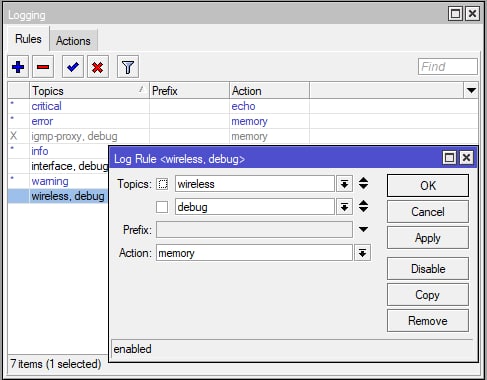Toggle the invert checkbox beside the debug topic
The image size is (487, 380).
[x=162, y=207]
